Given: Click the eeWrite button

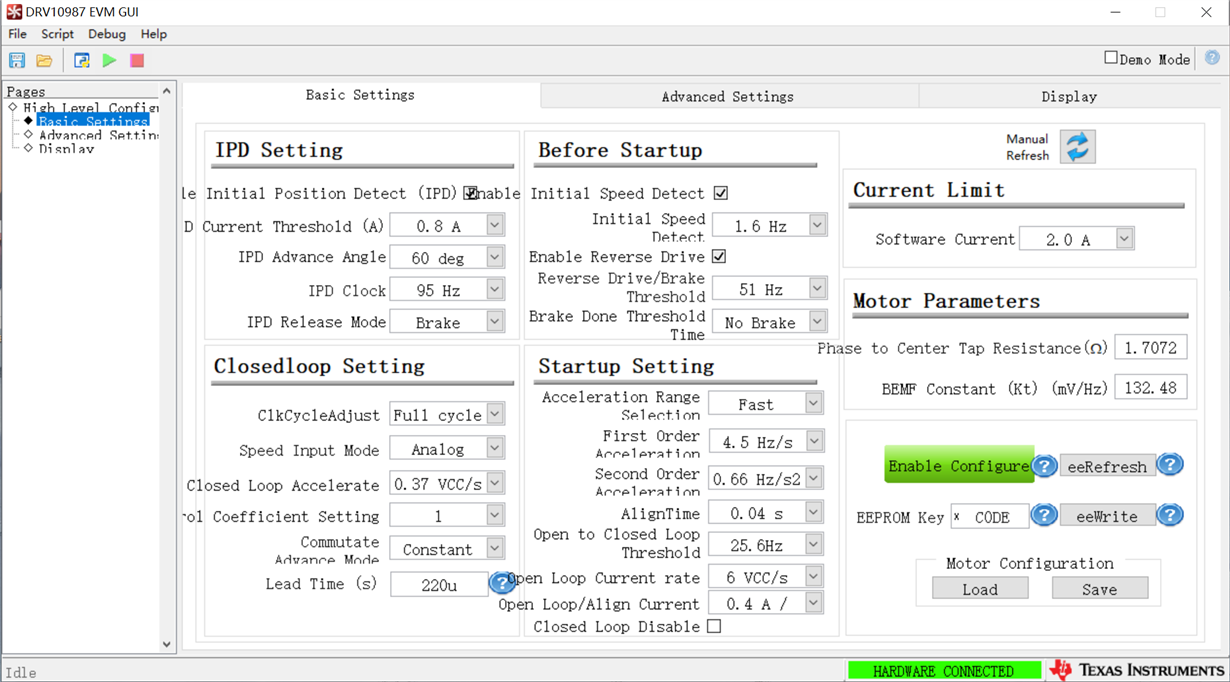Looking at the screenshot, I should coord(1107,516).
